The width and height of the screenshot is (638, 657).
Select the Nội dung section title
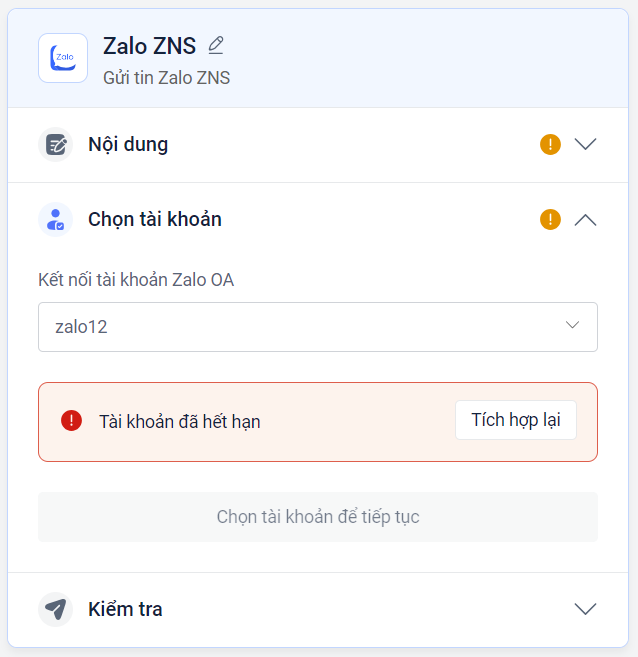click(128, 144)
